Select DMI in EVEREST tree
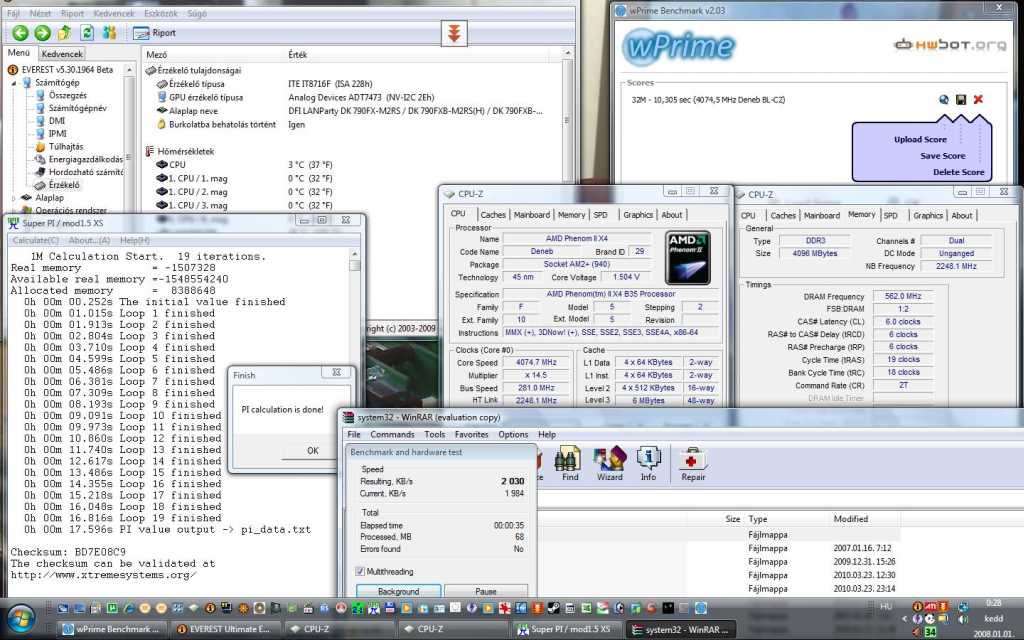The image size is (1024, 640). [57, 121]
